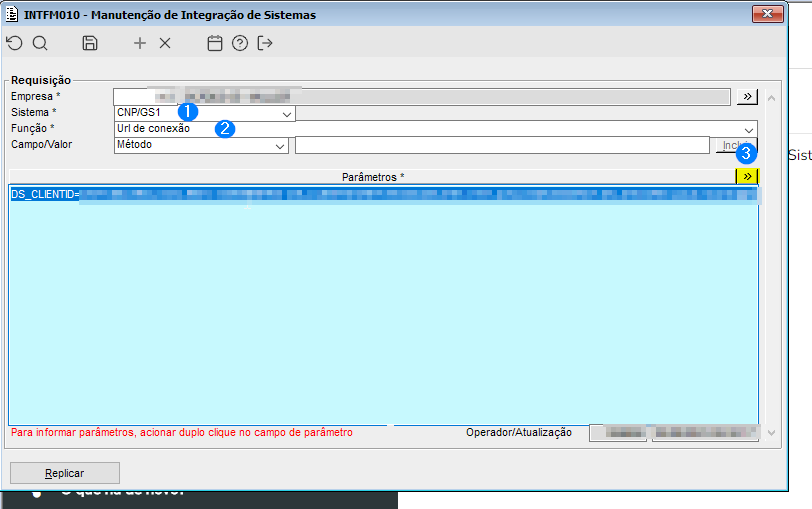Open Empresa lookup double-arrow button

[x=747, y=96]
